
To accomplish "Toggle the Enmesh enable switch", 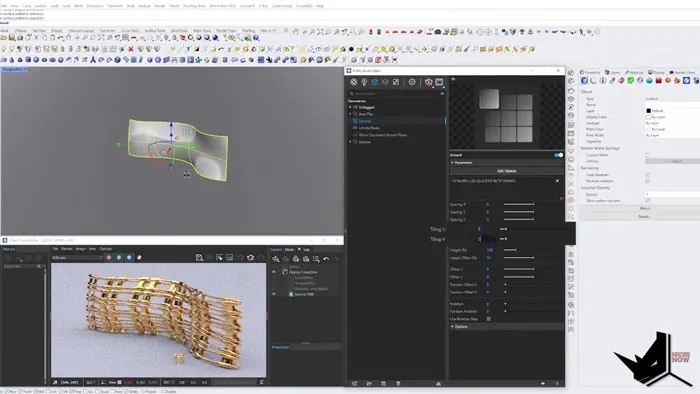I will tap(558, 155).
